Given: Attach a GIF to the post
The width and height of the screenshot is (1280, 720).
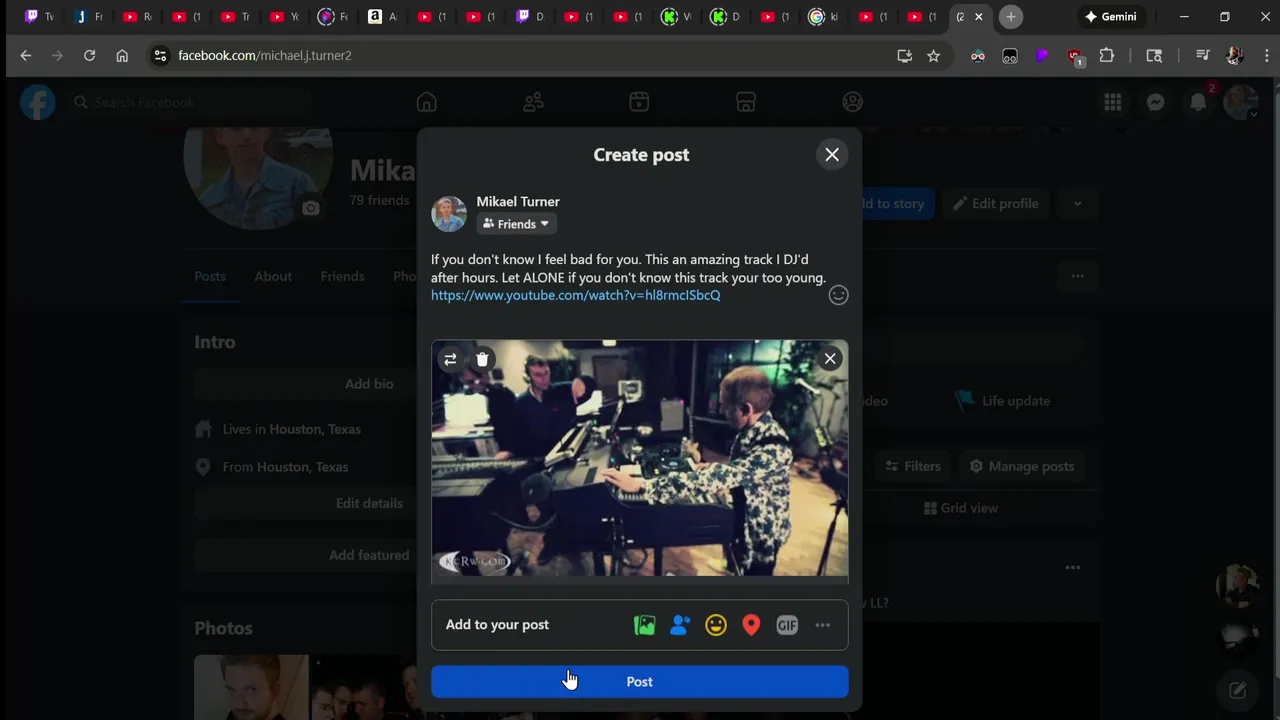Looking at the screenshot, I should tap(787, 625).
